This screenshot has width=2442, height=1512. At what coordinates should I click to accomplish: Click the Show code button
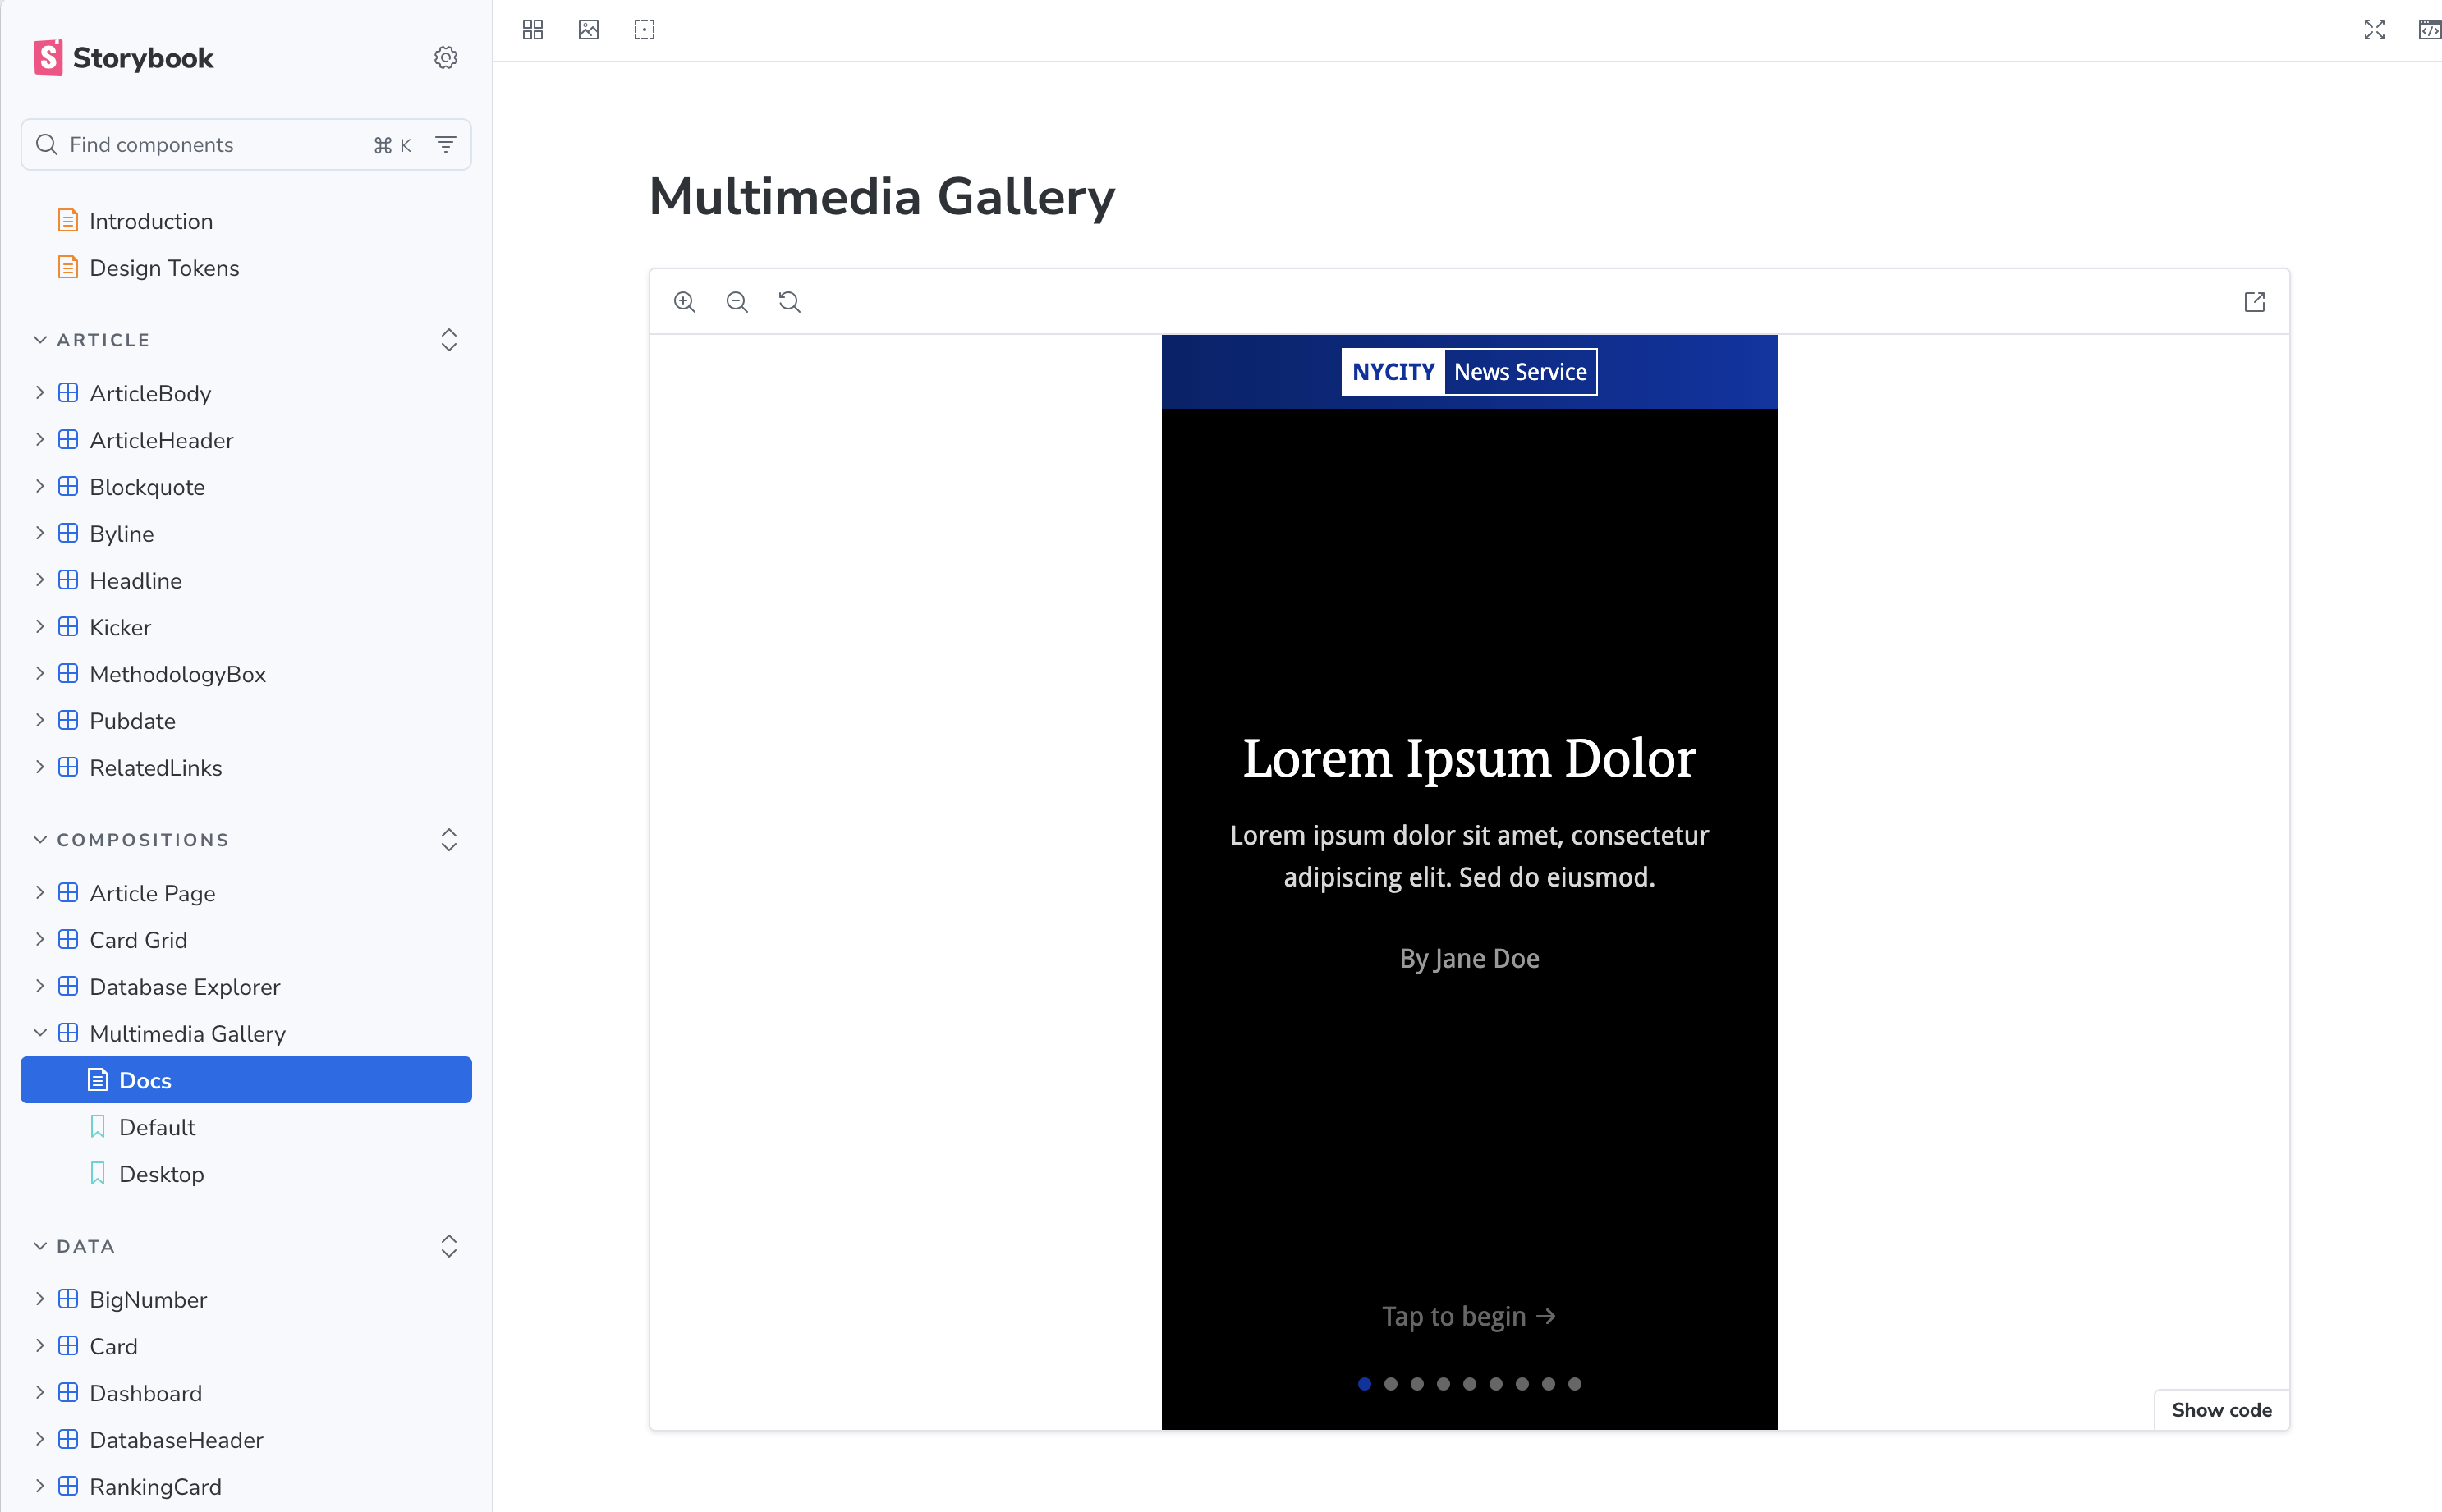pos(2221,1410)
